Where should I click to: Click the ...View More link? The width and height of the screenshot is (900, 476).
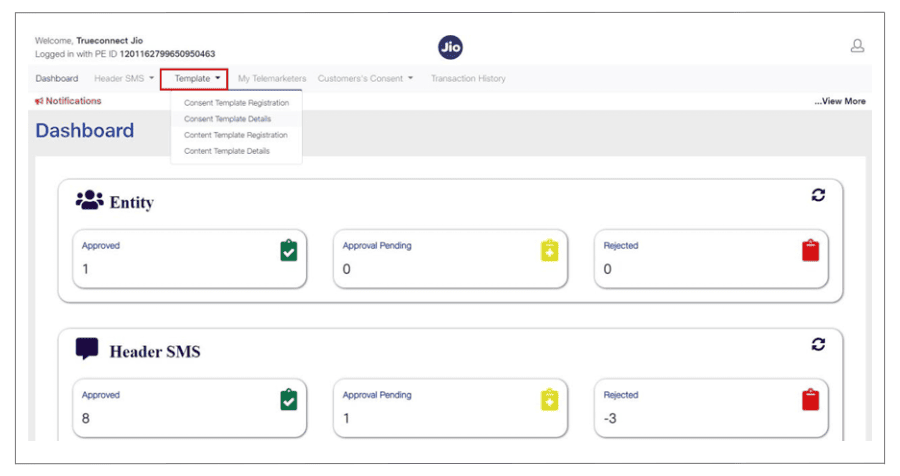pos(840,101)
